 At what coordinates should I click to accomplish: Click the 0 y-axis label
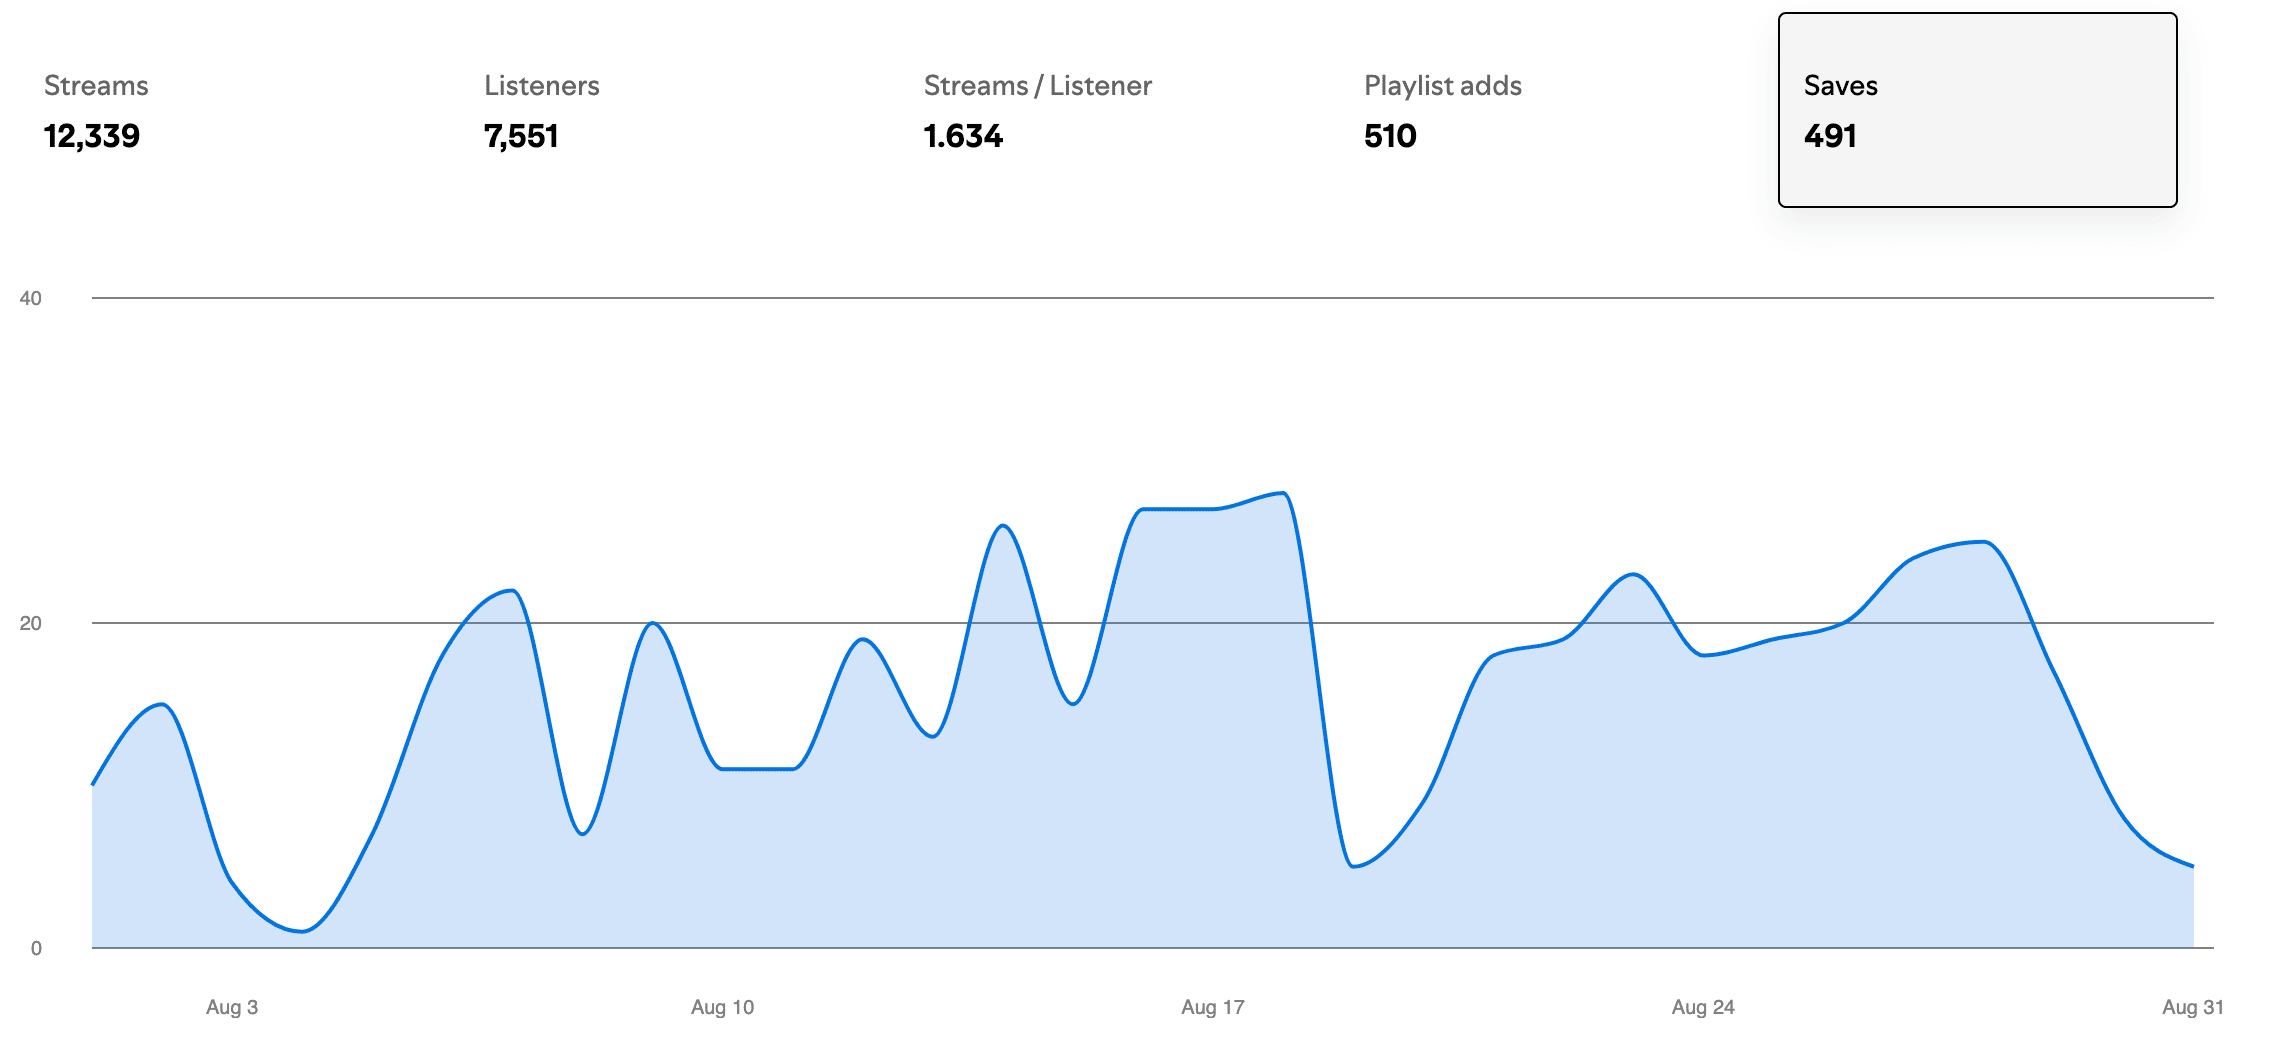tap(36, 948)
